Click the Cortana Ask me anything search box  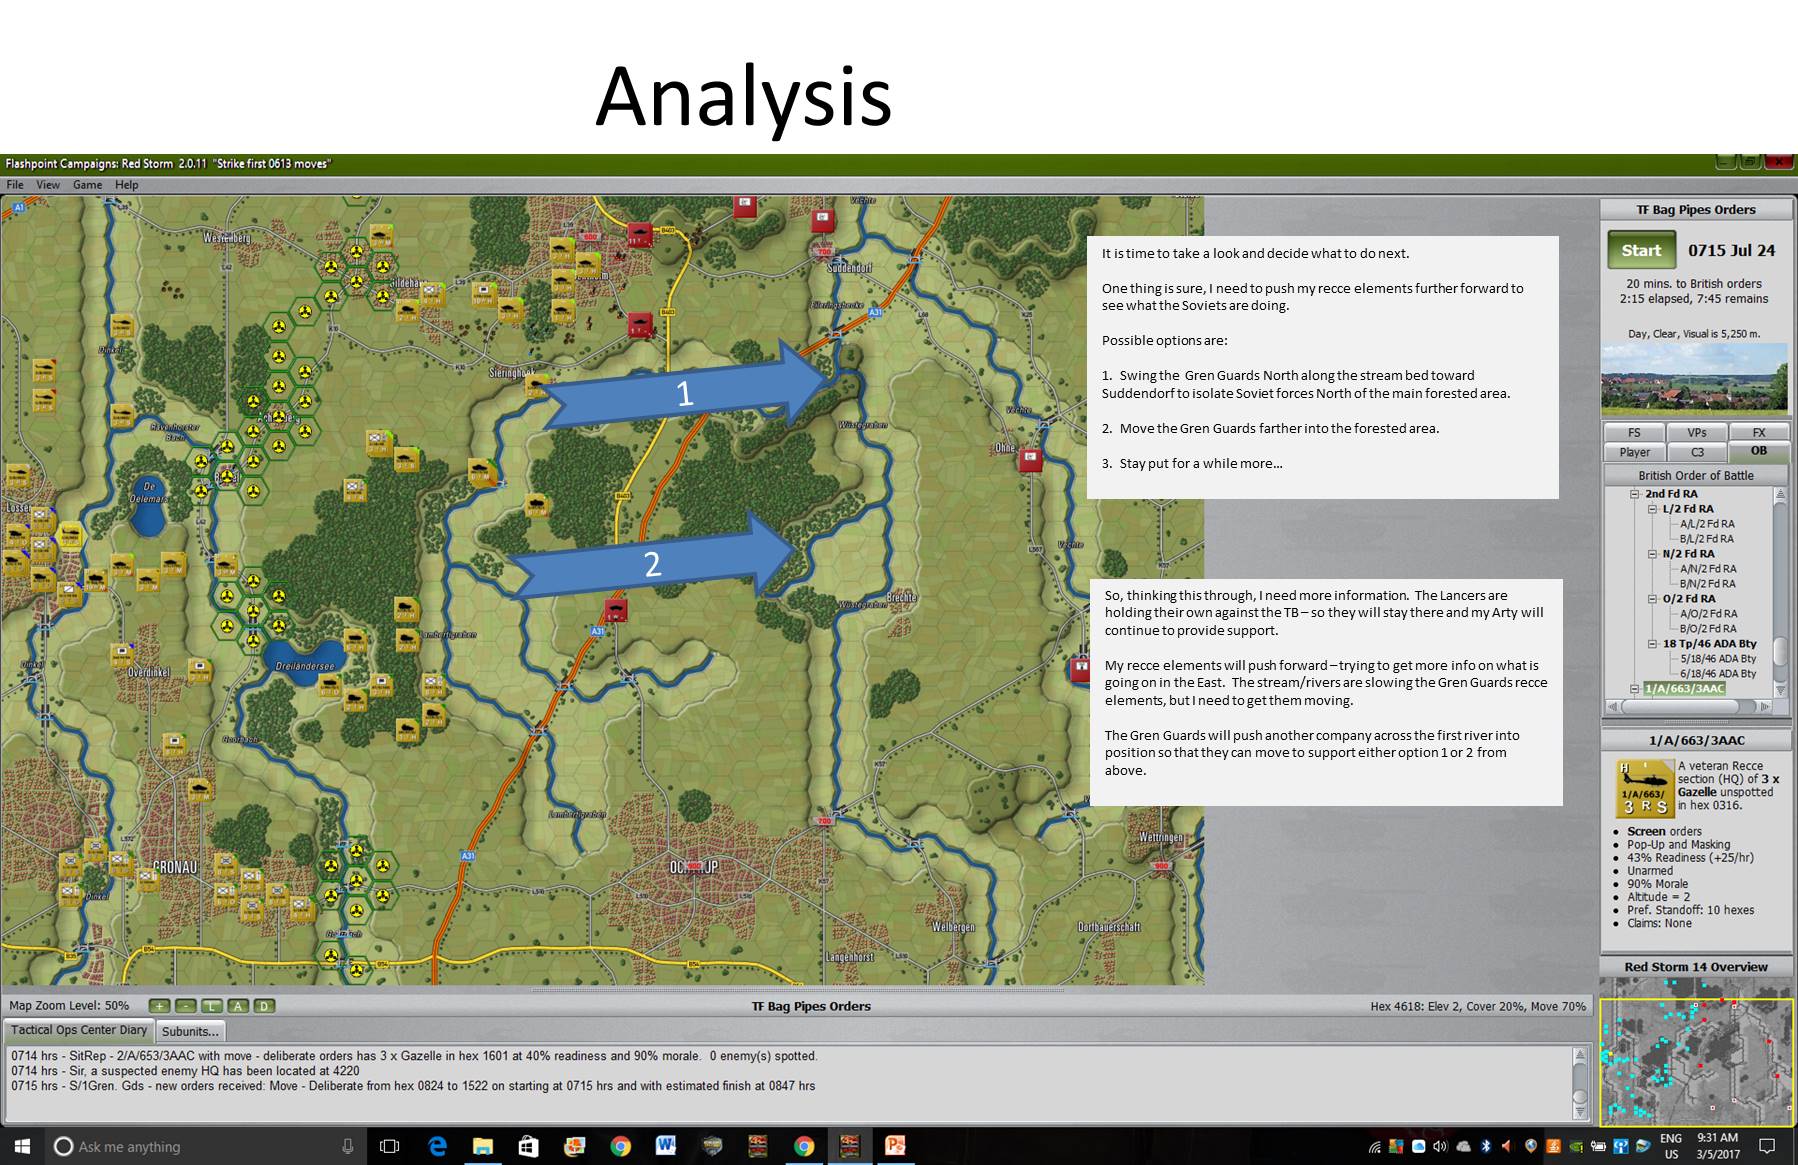(204, 1146)
